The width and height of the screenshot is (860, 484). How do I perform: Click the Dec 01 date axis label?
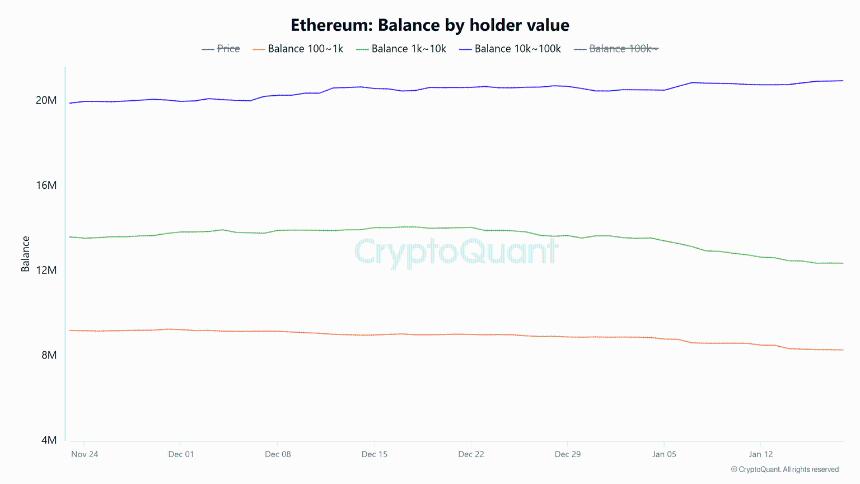[181, 454]
